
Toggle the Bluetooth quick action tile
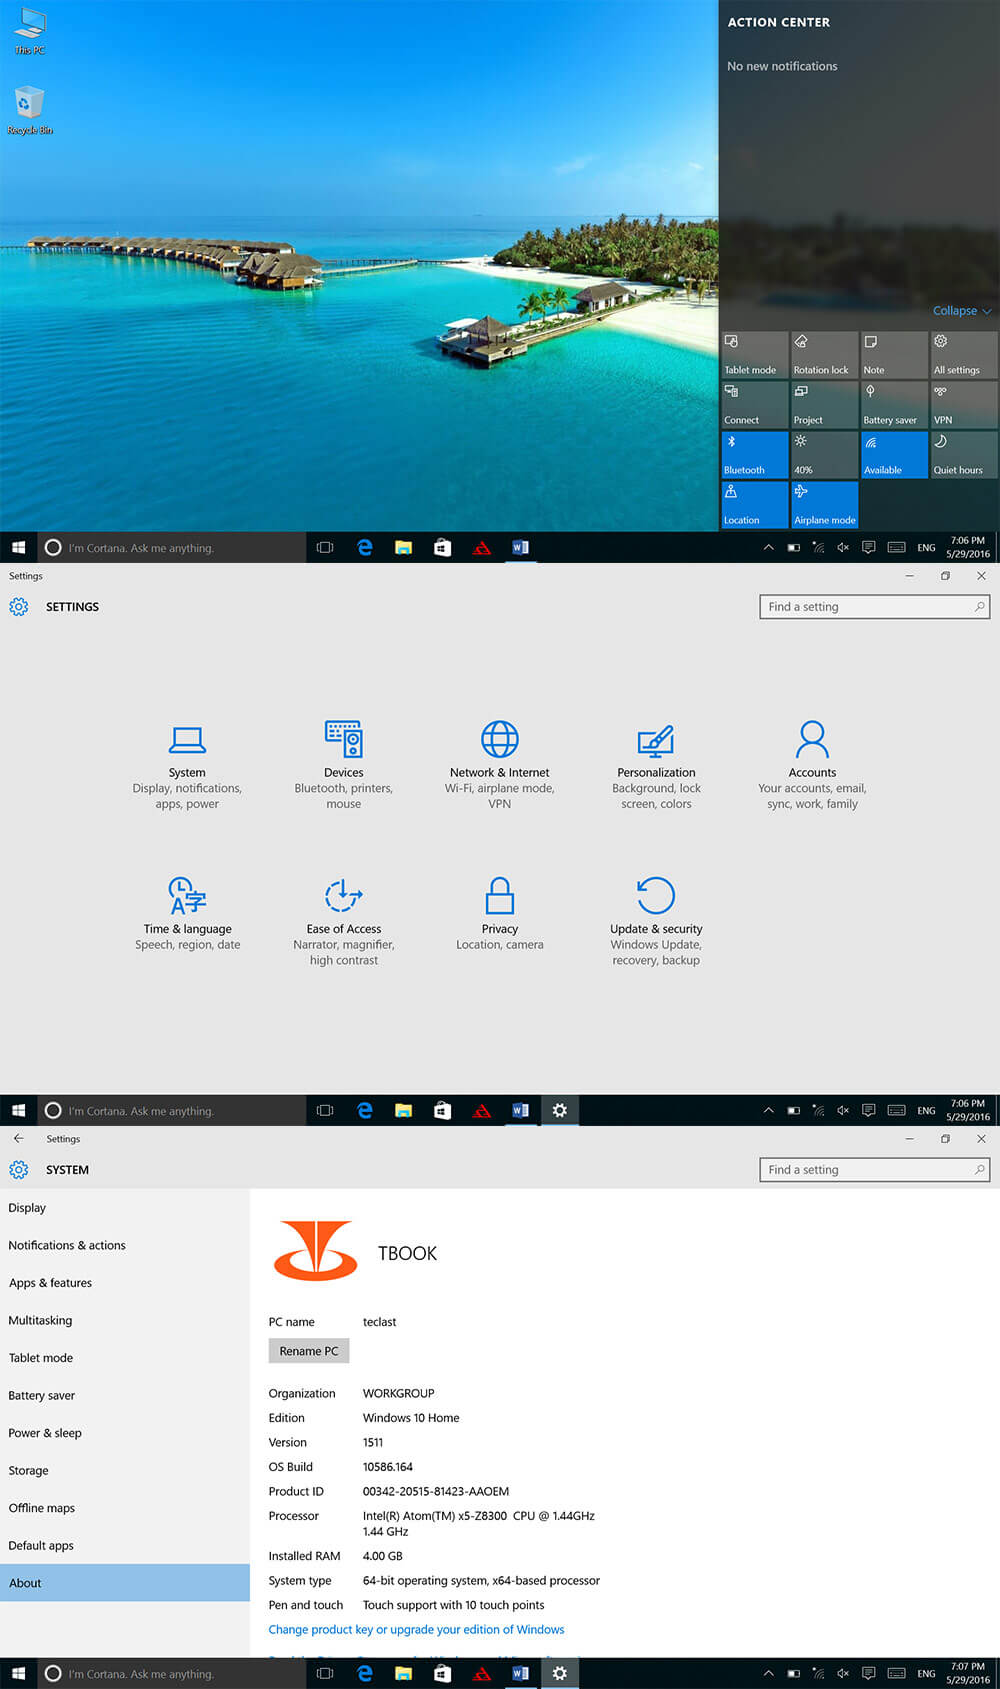coord(755,455)
